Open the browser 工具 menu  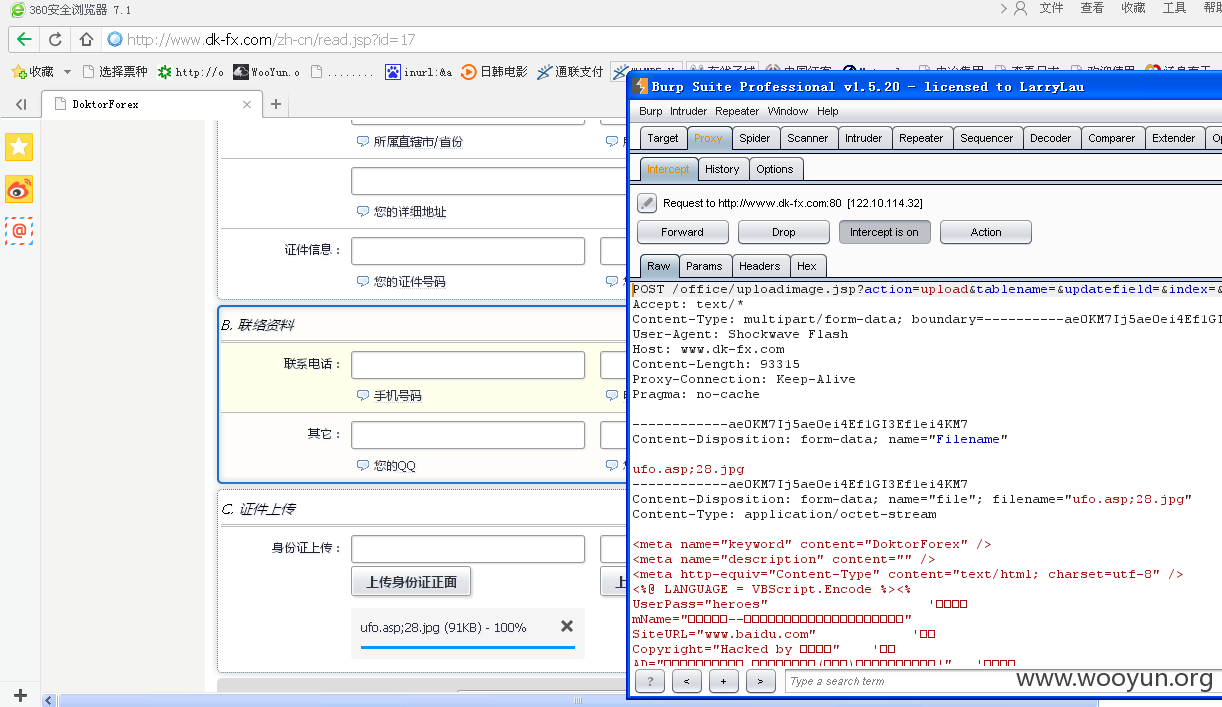[1174, 8]
